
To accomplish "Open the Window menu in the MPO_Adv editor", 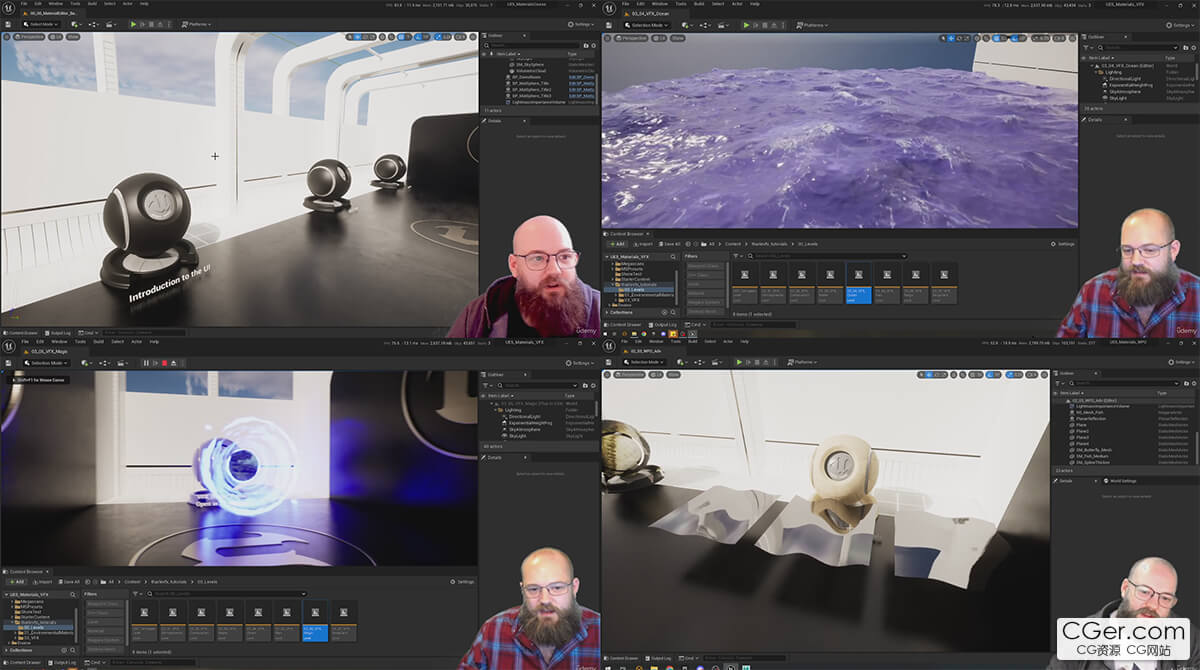I will 656,341.
